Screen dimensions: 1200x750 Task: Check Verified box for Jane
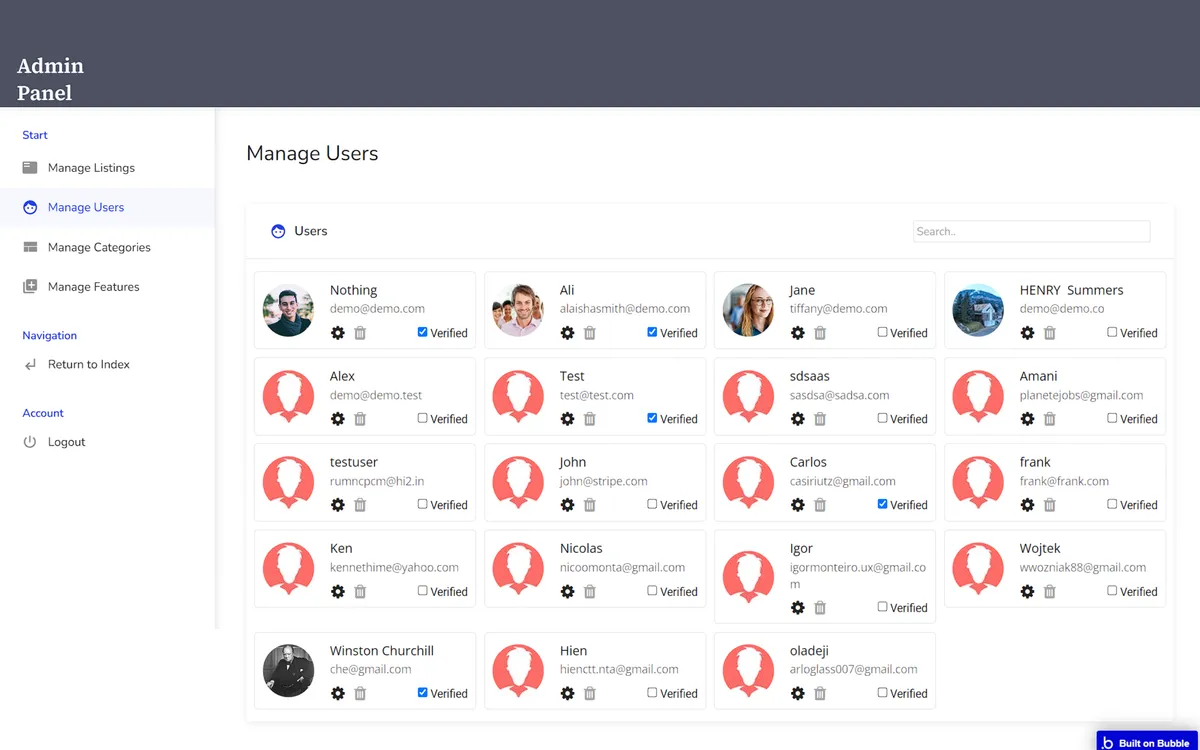(882, 332)
